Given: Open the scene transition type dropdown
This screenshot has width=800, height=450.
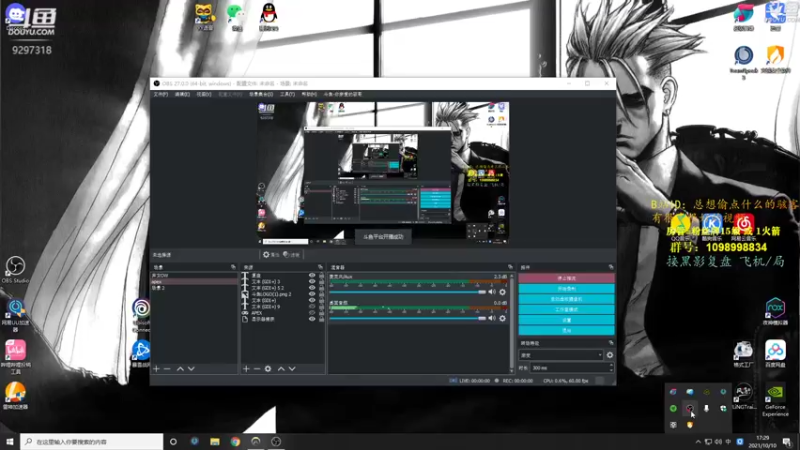Looking at the screenshot, I should [x=561, y=355].
